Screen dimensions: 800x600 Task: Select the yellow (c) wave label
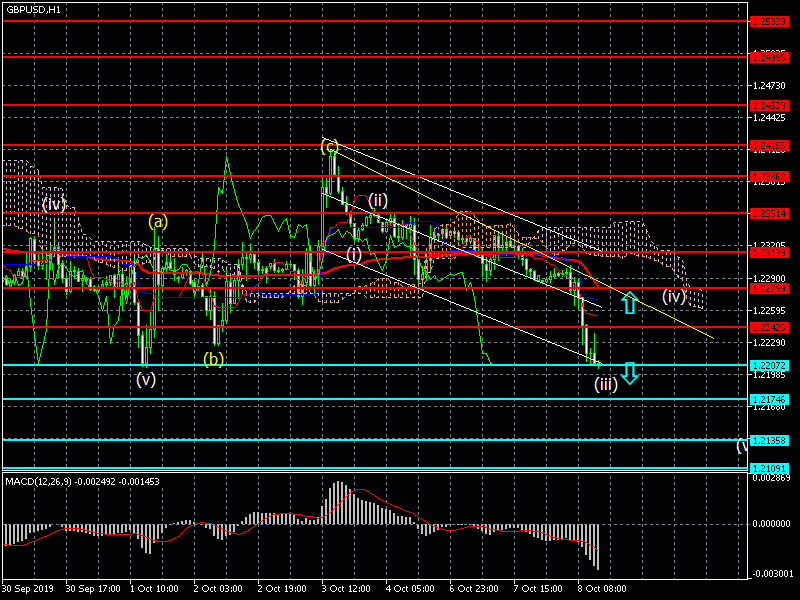(330, 147)
